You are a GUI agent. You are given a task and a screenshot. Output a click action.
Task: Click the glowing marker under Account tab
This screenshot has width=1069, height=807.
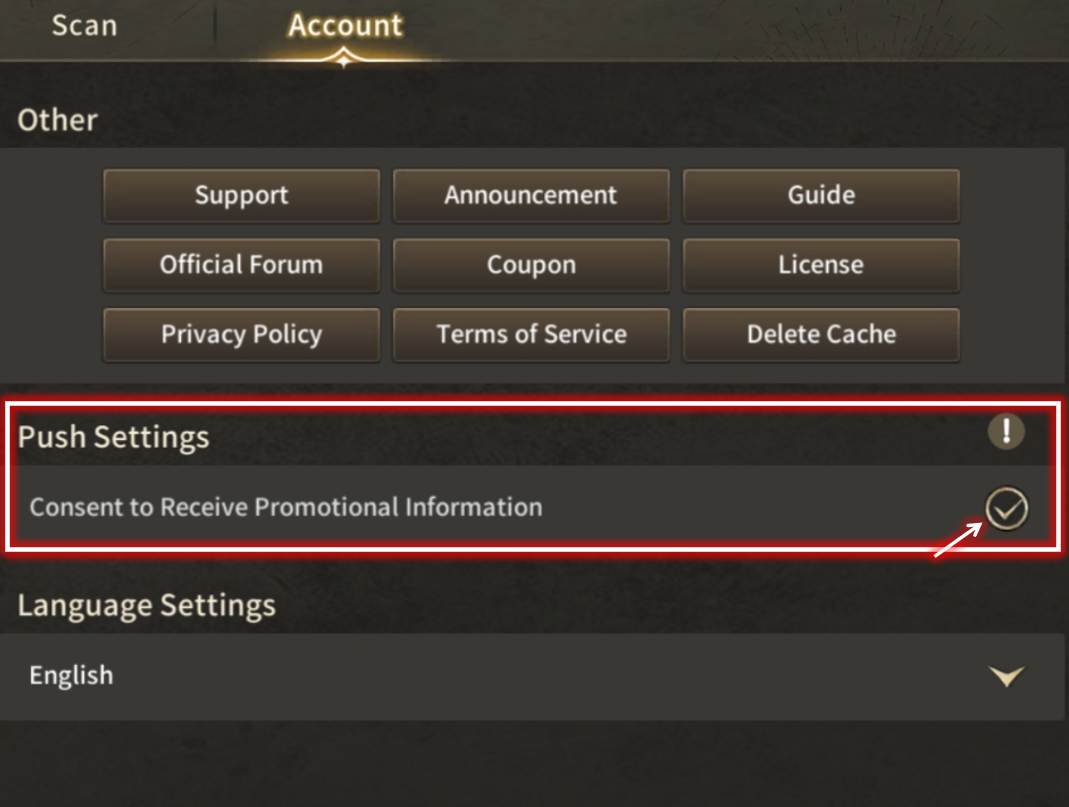pos(344,59)
